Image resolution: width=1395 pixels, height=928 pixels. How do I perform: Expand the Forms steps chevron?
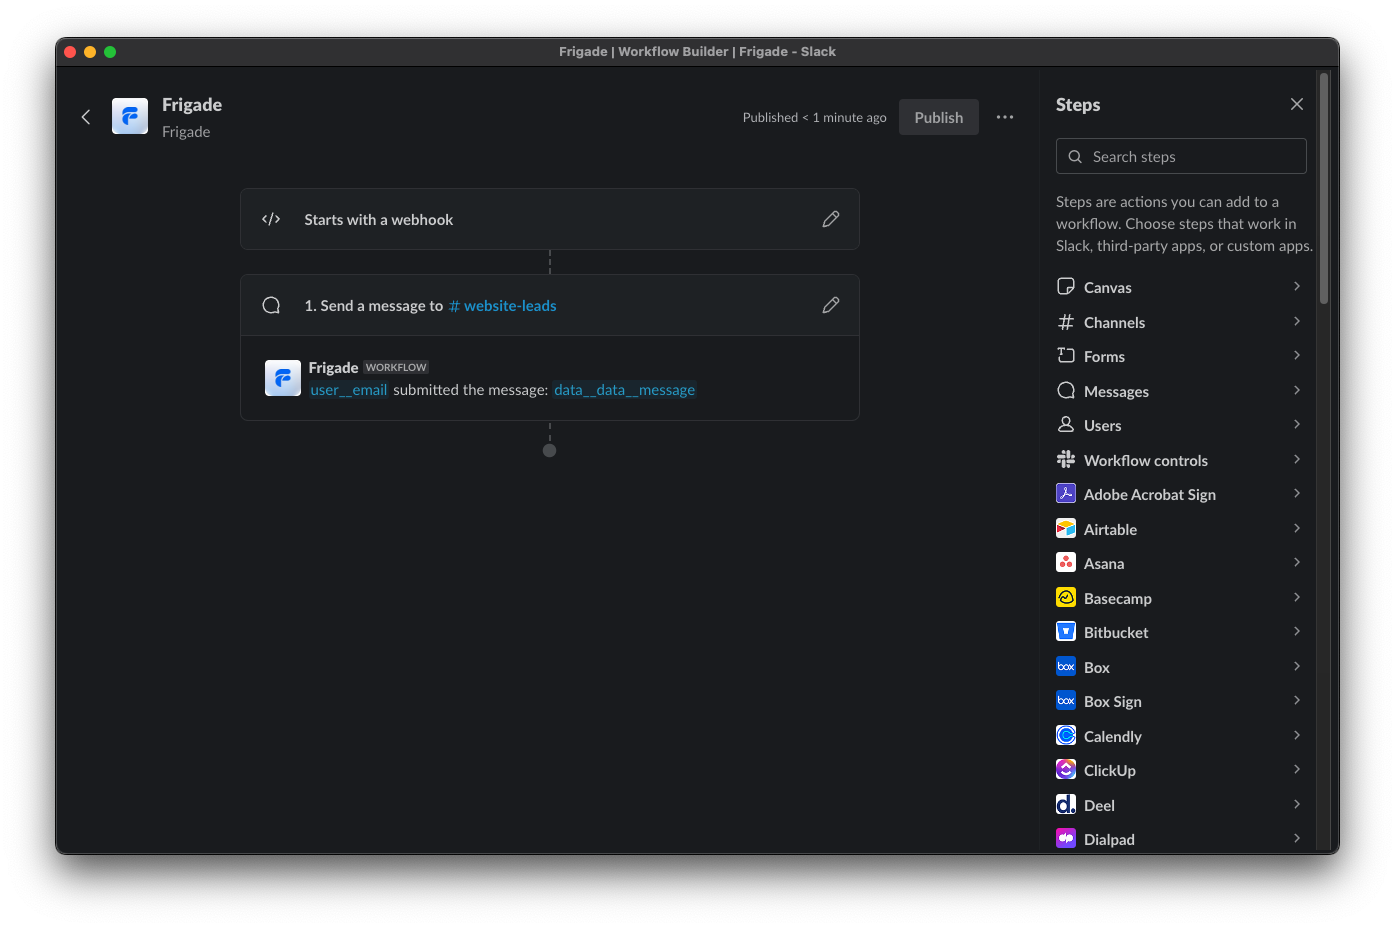click(1297, 355)
